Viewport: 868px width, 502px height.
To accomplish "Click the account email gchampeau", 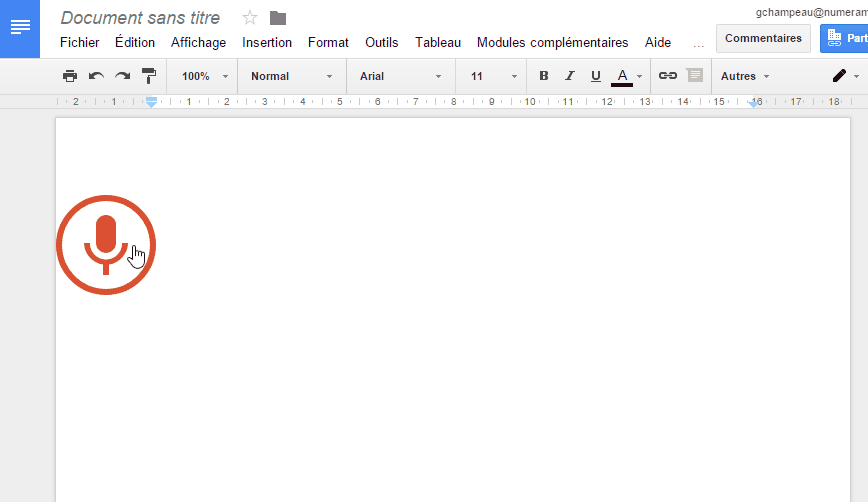I will [x=812, y=12].
